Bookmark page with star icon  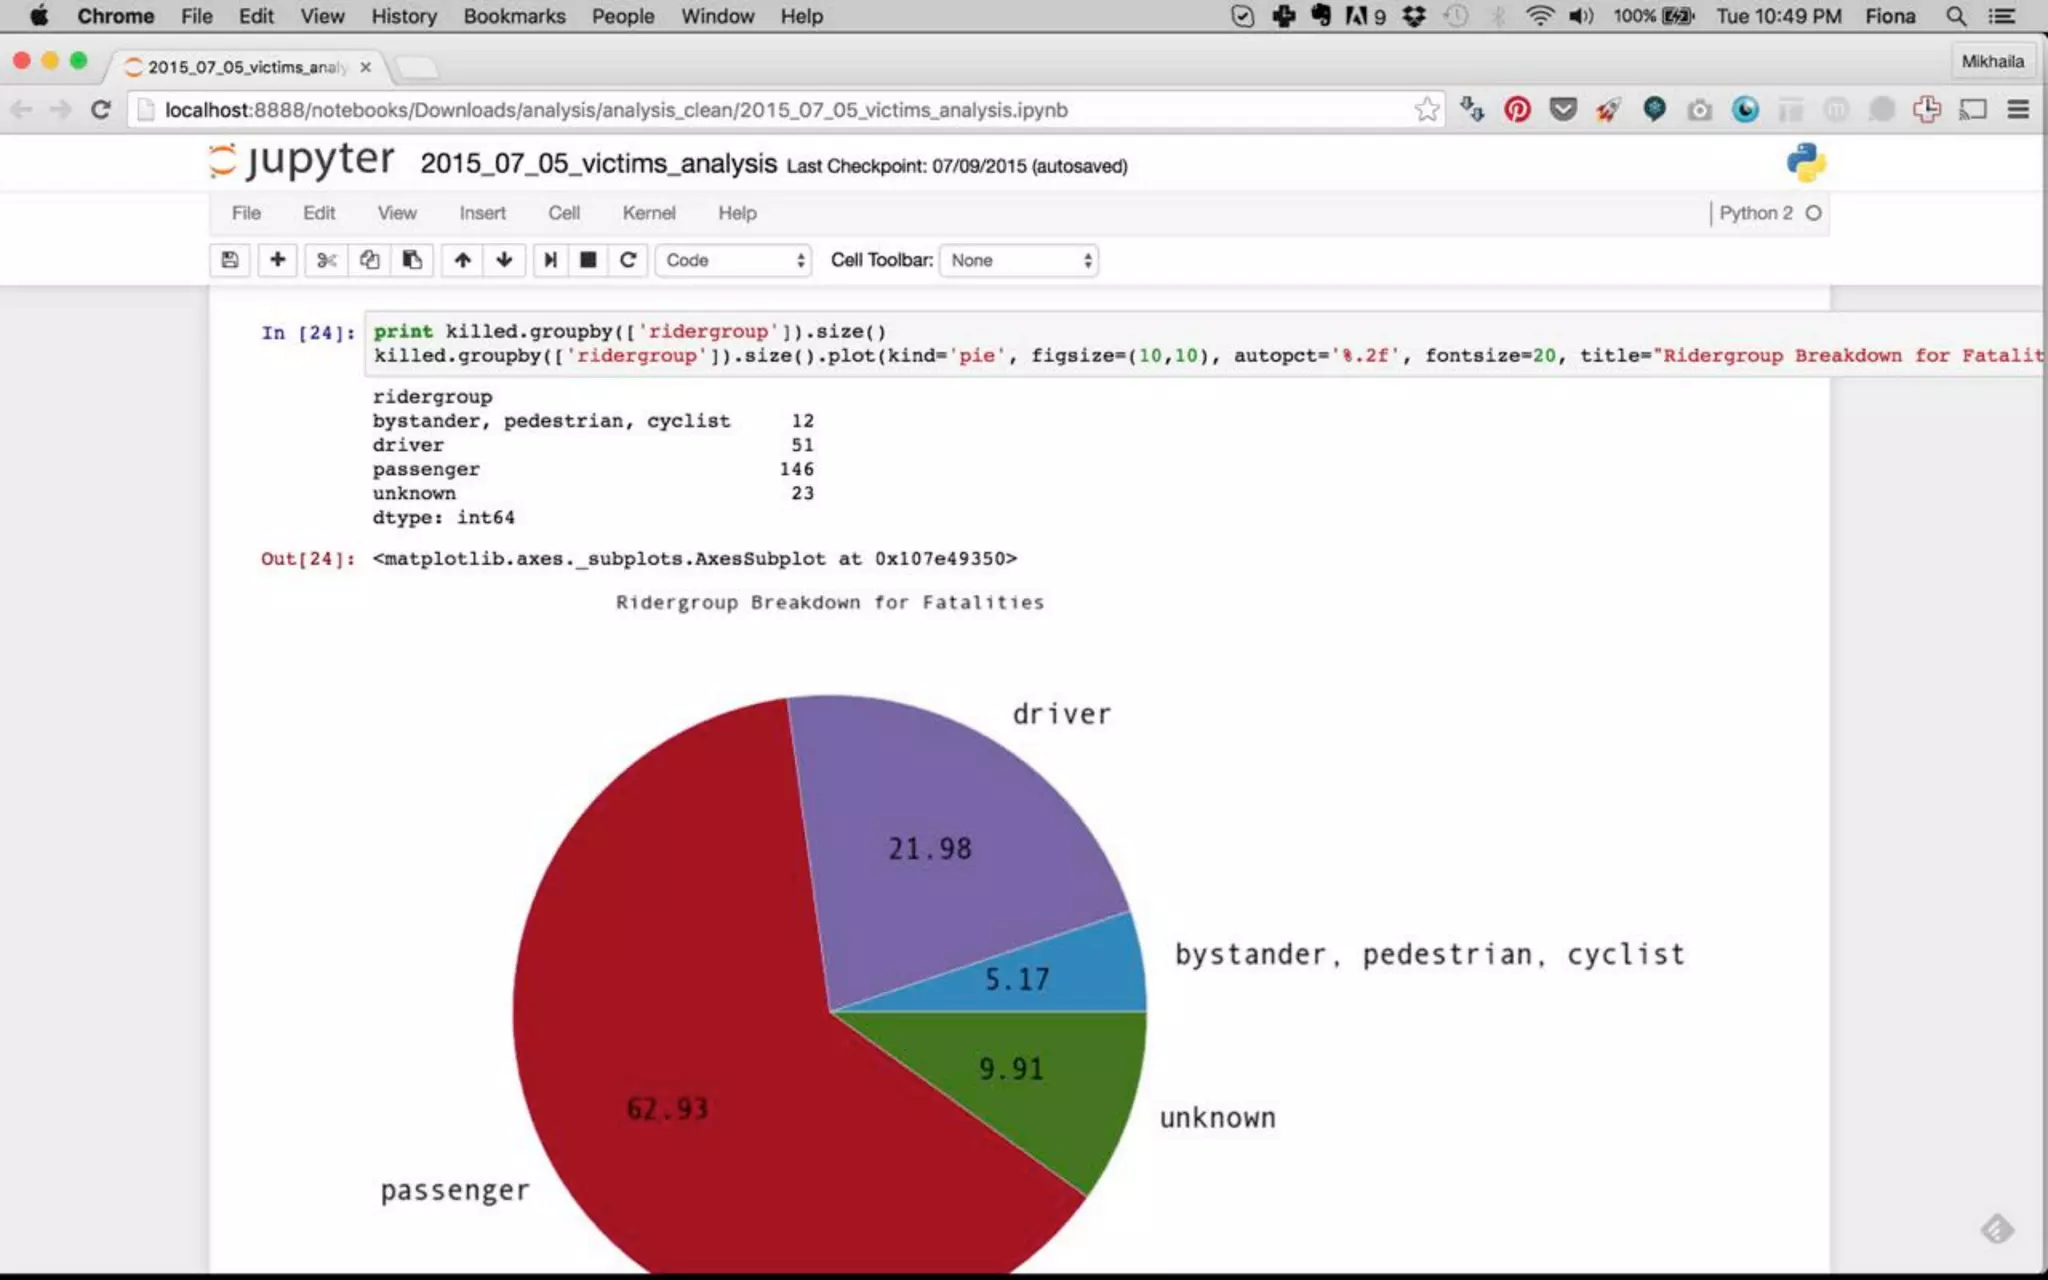[1427, 110]
